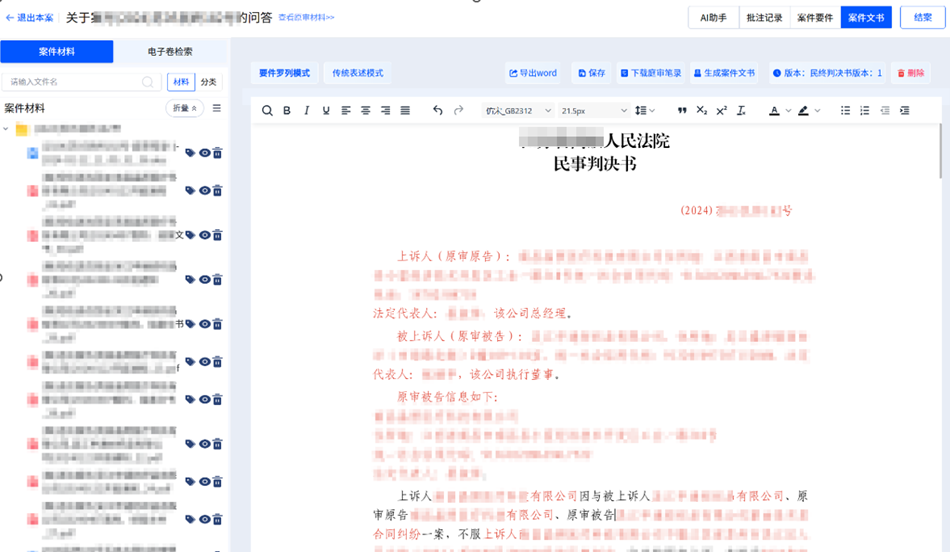The width and height of the screenshot is (950, 552).
Task: Open the font color dropdown arrow
Action: coord(788,110)
